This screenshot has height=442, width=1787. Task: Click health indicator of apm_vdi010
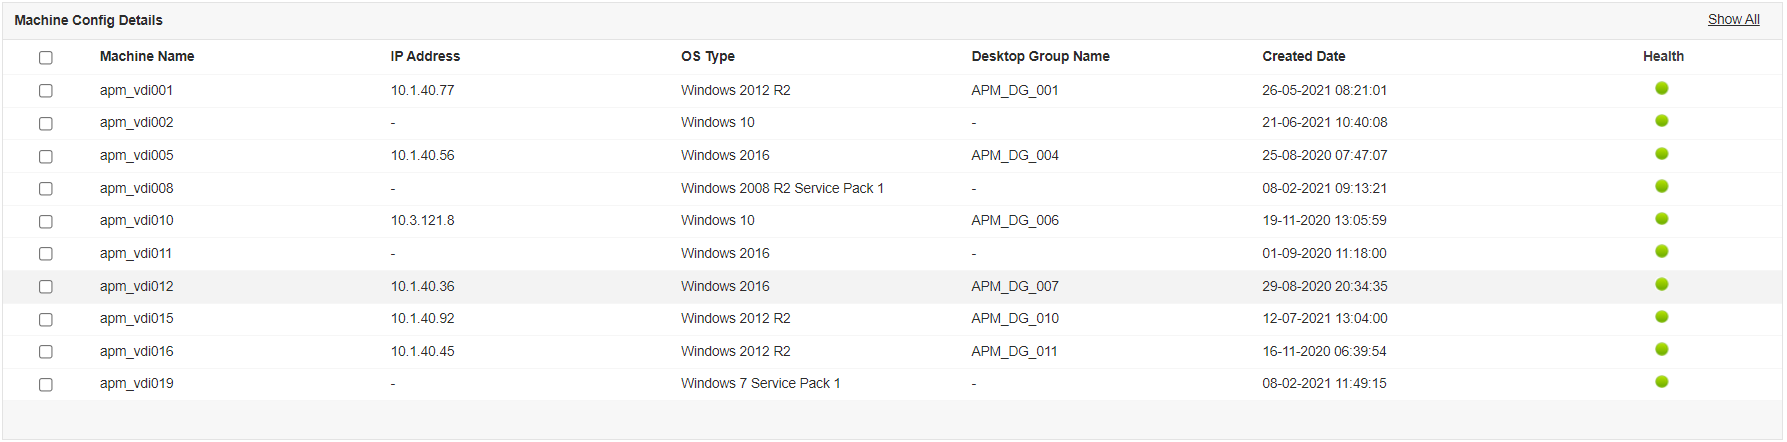pyautogui.click(x=1661, y=219)
